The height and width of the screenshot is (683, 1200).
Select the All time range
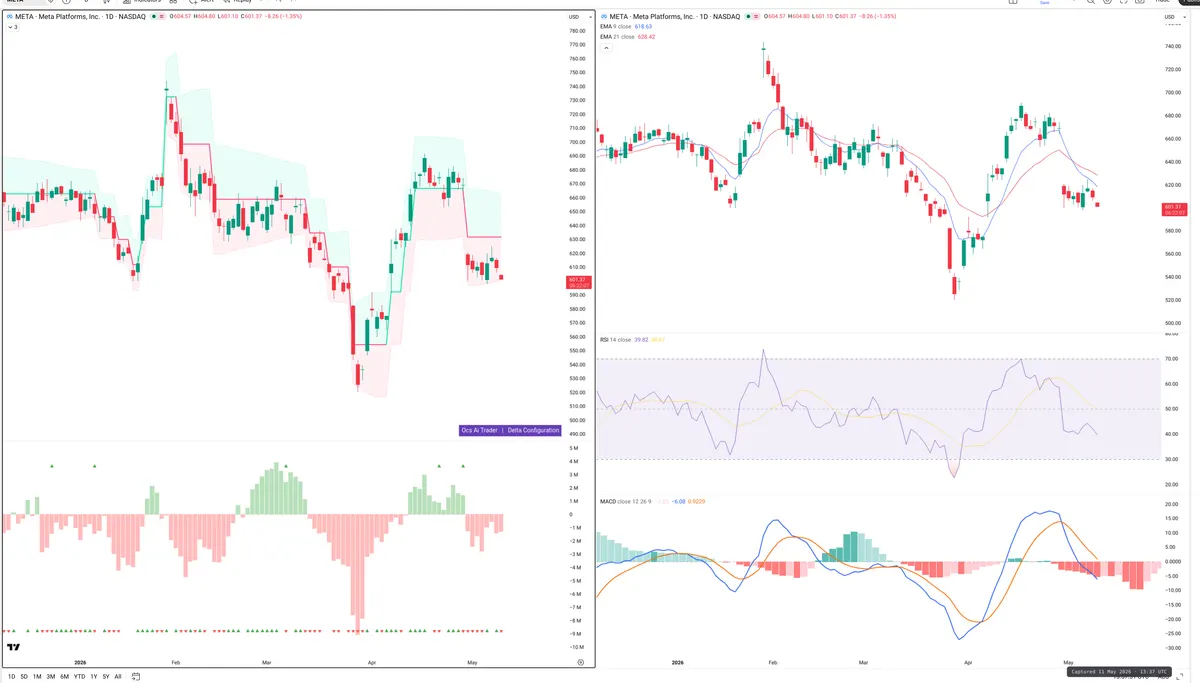pyautogui.click(x=118, y=677)
